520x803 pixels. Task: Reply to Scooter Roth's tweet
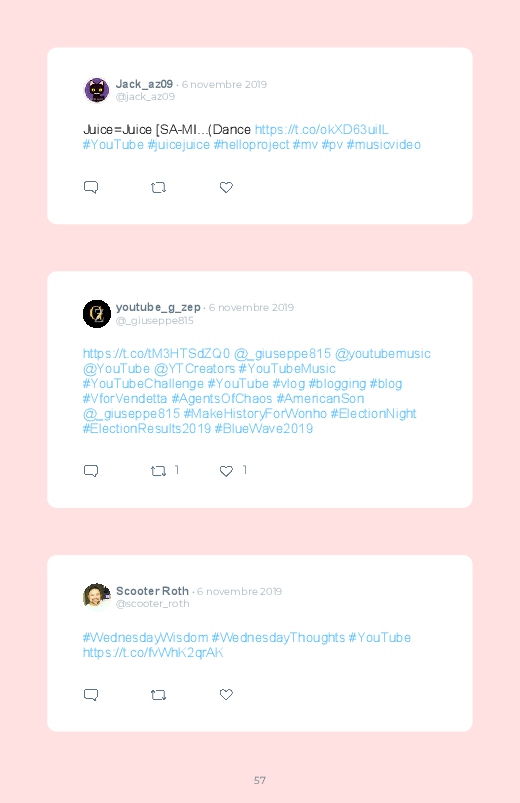pyautogui.click(x=91, y=694)
